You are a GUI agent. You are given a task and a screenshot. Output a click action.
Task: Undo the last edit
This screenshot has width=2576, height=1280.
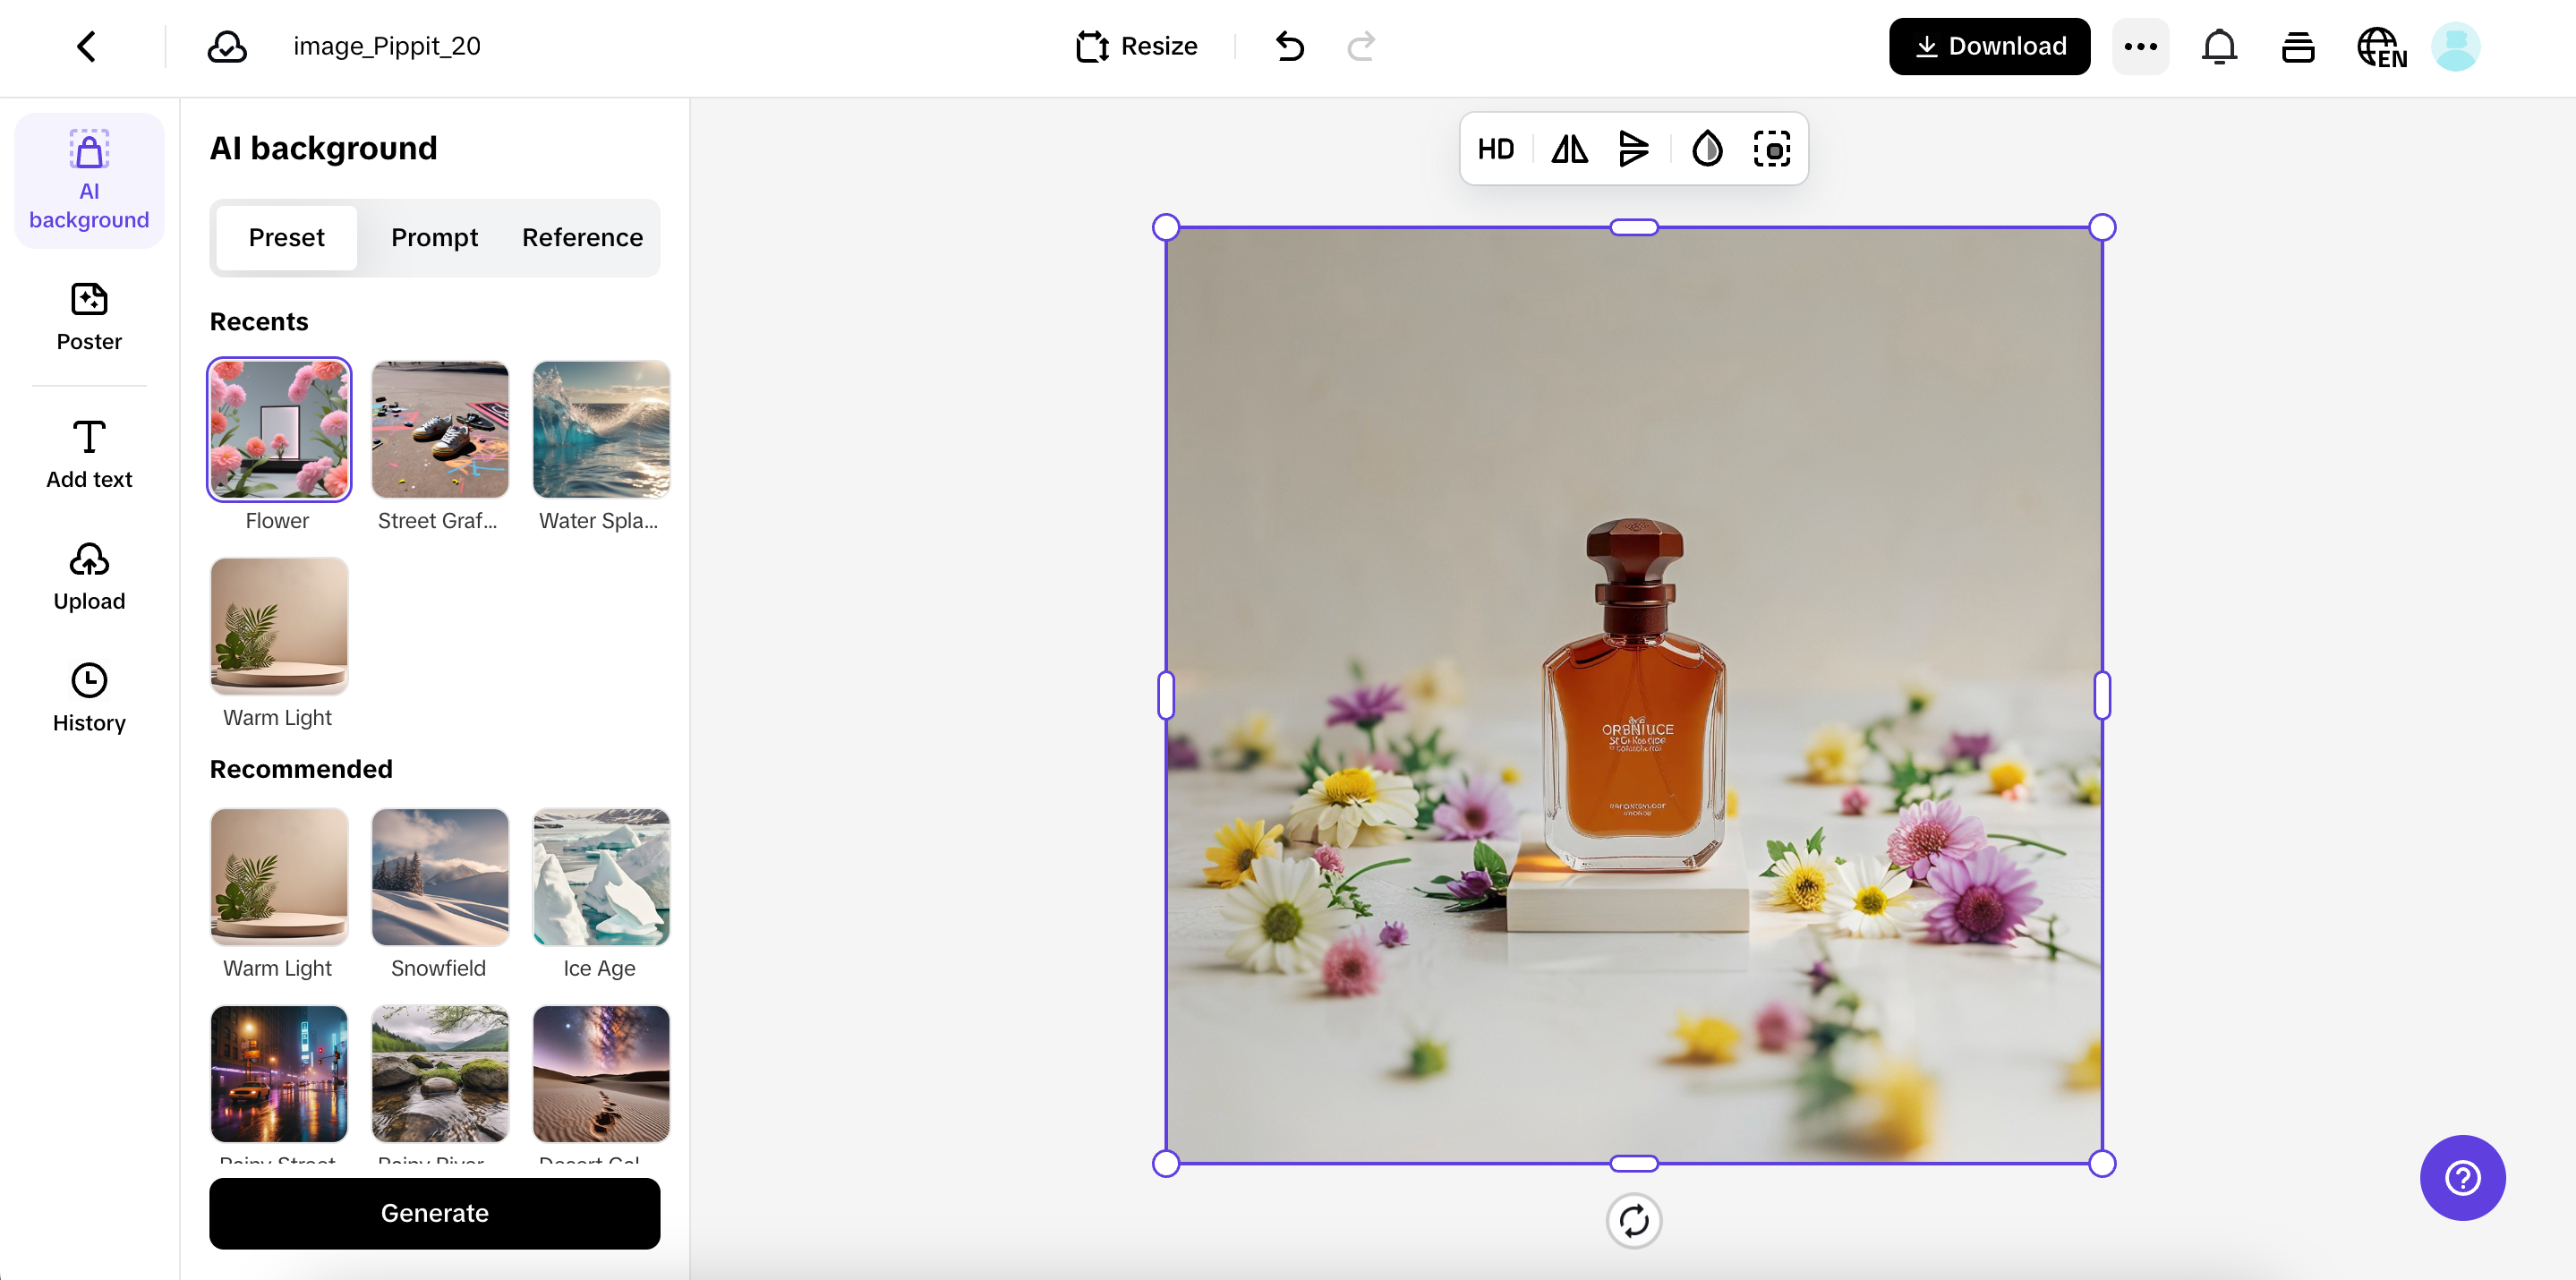pyautogui.click(x=1289, y=46)
